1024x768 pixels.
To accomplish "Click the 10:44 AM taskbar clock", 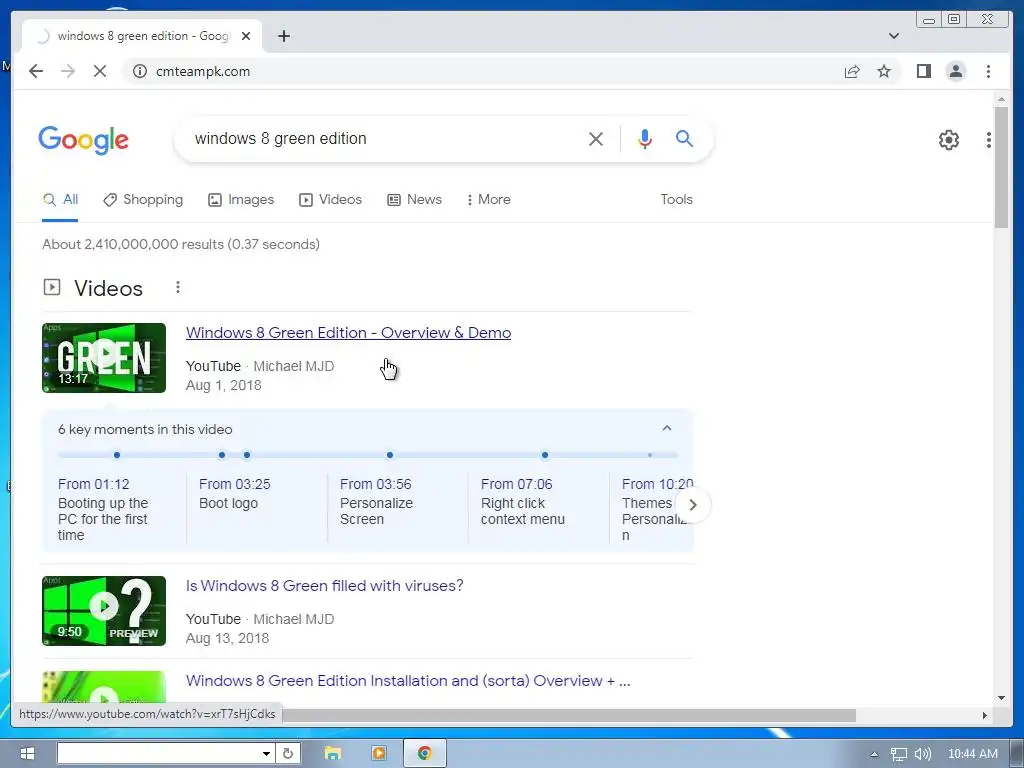I will click(972, 754).
